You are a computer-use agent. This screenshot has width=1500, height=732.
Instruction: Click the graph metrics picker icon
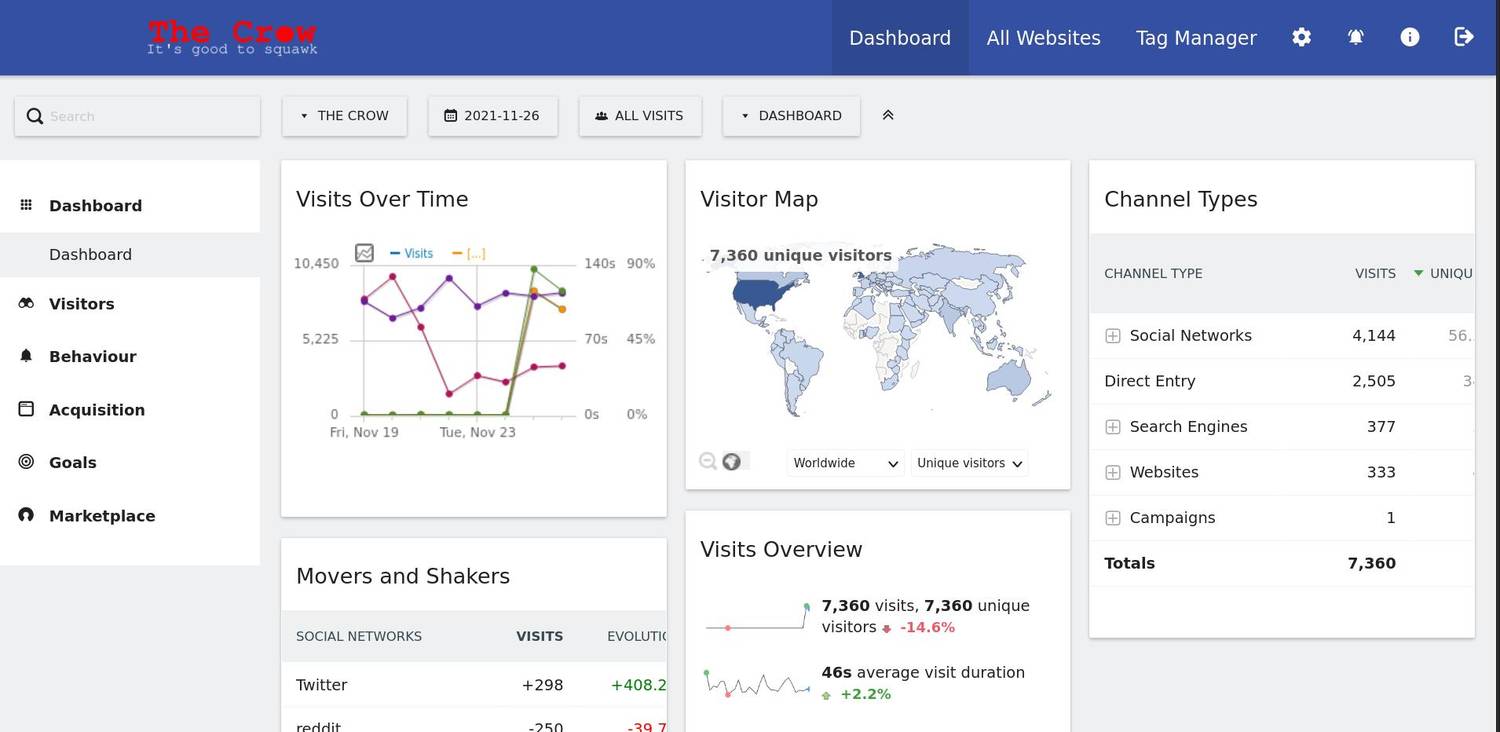[364, 253]
